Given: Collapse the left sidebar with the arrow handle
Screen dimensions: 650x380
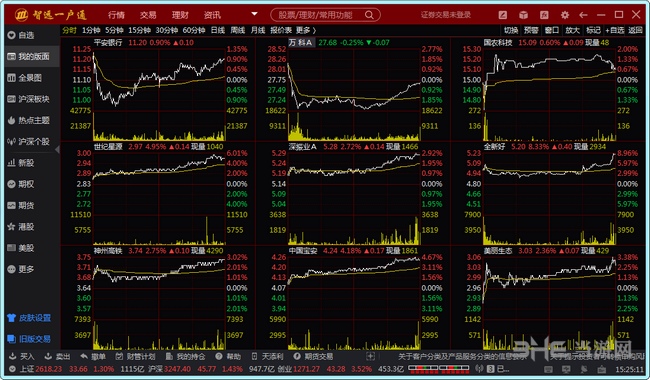Looking at the screenshot, I should (x=58, y=149).
